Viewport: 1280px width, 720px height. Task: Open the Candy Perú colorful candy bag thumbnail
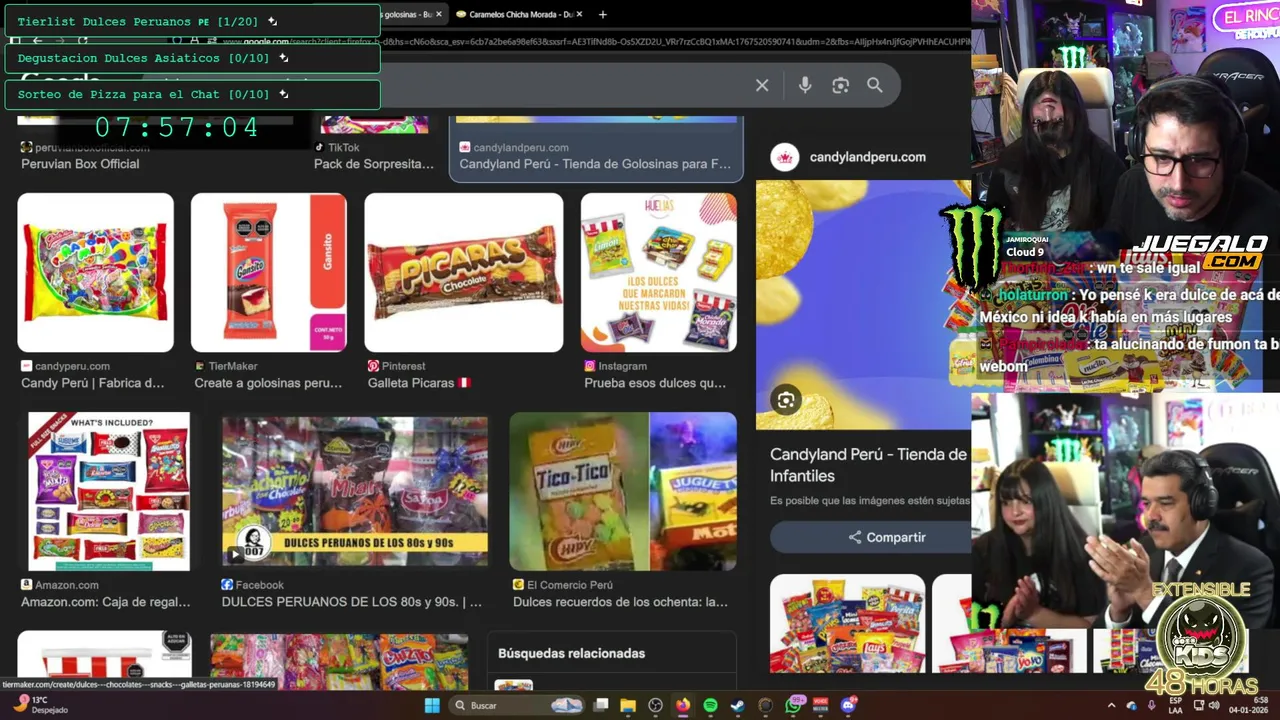tap(96, 272)
